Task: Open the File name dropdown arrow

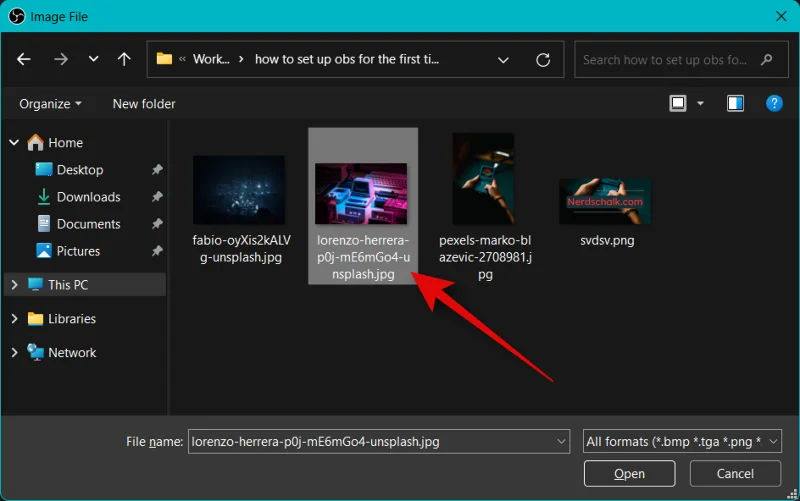Action: pos(561,441)
